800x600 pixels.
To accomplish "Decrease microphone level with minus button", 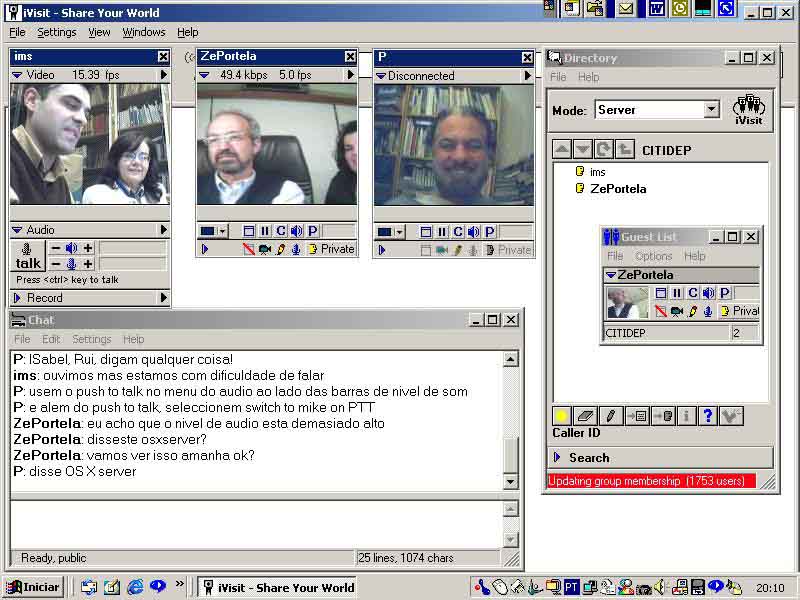I will click(56, 264).
